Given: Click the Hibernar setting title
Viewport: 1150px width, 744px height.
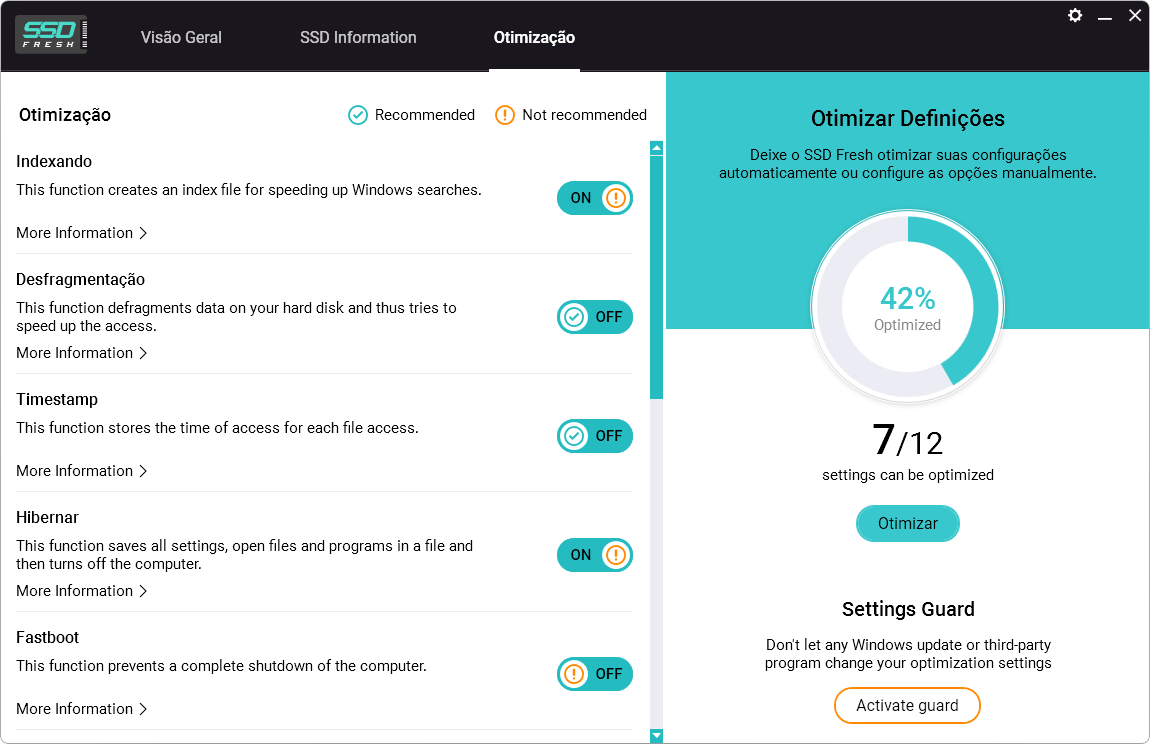Looking at the screenshot, I should click(47, 517).
